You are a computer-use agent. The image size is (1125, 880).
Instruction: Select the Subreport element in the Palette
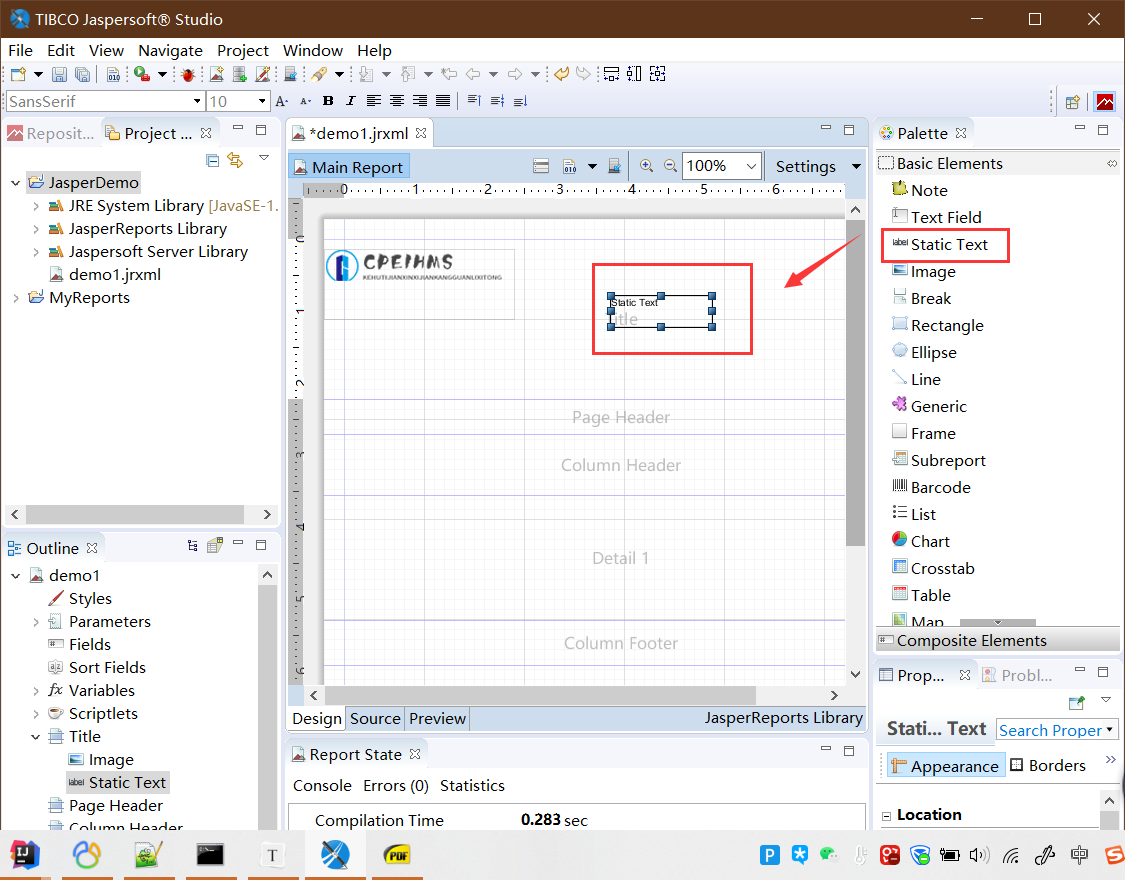pyautogui.click(x=945, y=459)
